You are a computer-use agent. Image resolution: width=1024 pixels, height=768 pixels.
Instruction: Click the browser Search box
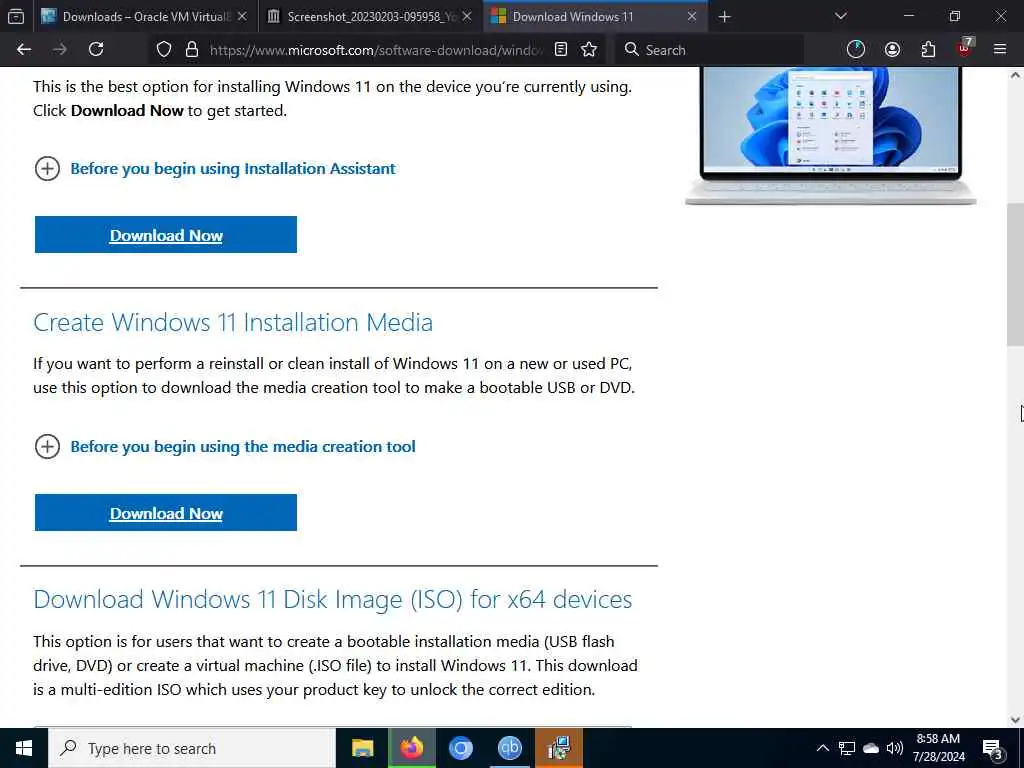[x=710, y=50]
